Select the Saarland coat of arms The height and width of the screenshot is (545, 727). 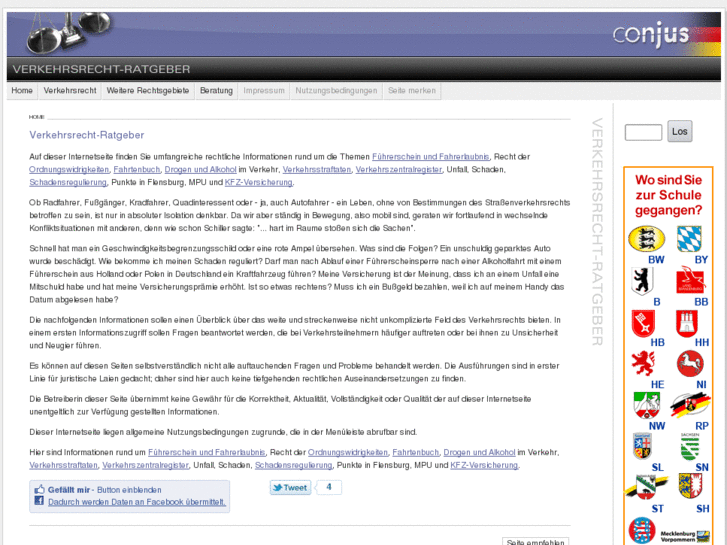click(x=643, y=446)
